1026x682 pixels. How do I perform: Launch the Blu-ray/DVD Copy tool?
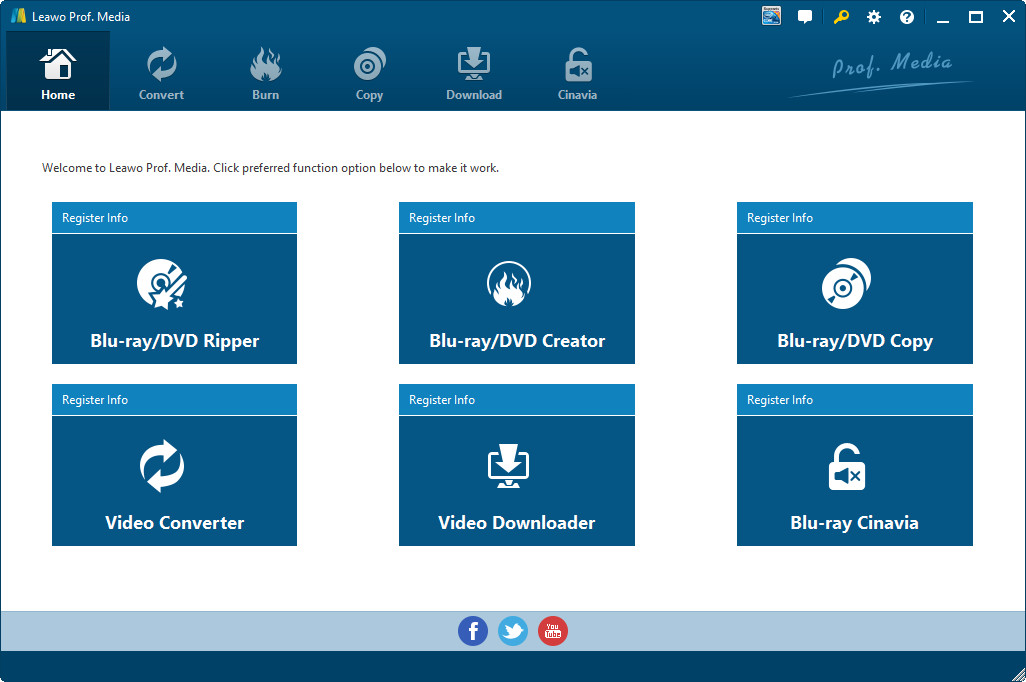click(854, 298)
